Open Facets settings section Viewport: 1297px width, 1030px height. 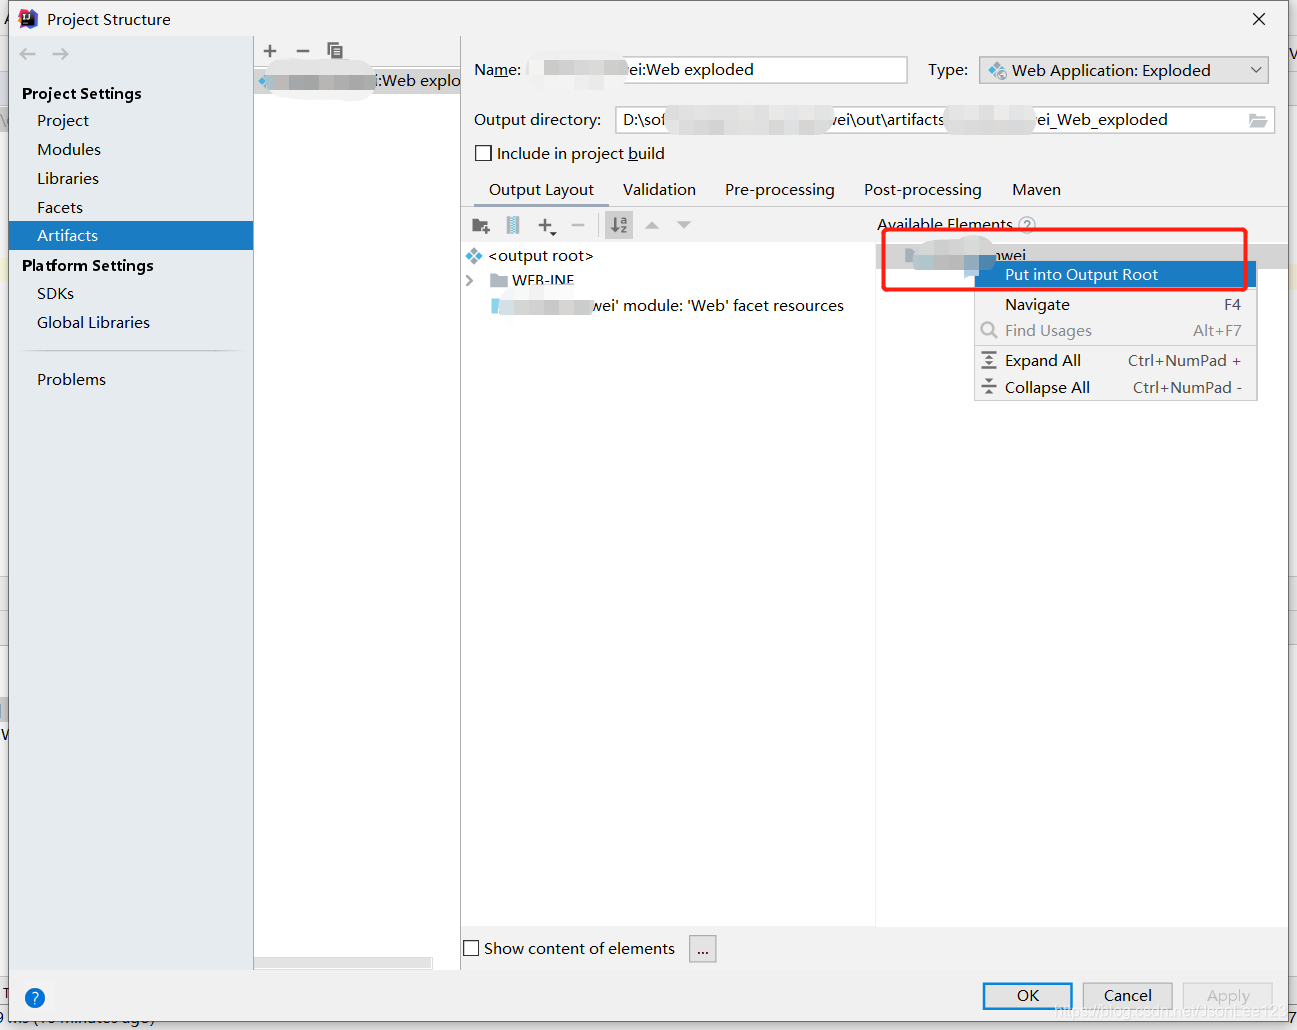pyautogui.click(x=60, y=208)
